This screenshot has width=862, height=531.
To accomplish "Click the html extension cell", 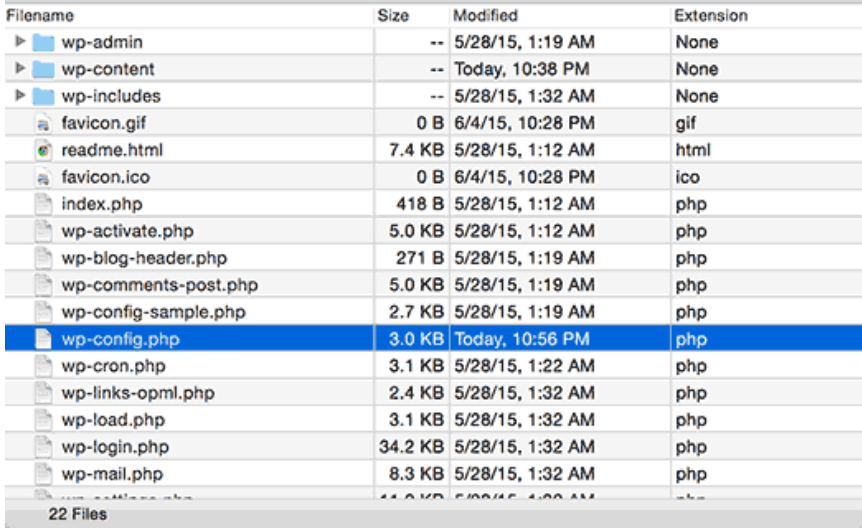I will (693, 150).
